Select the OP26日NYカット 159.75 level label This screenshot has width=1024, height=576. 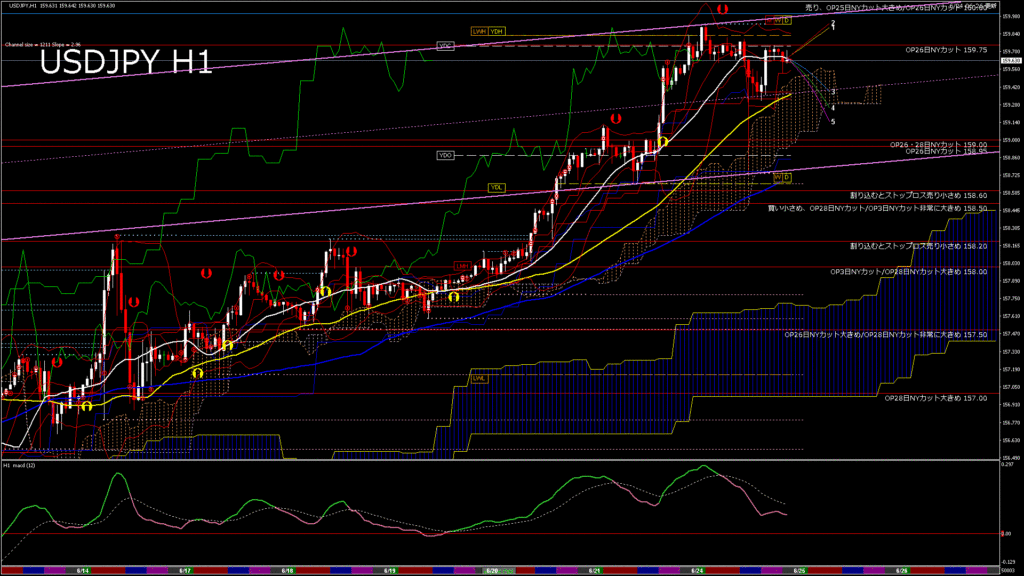tap(946, 49)
